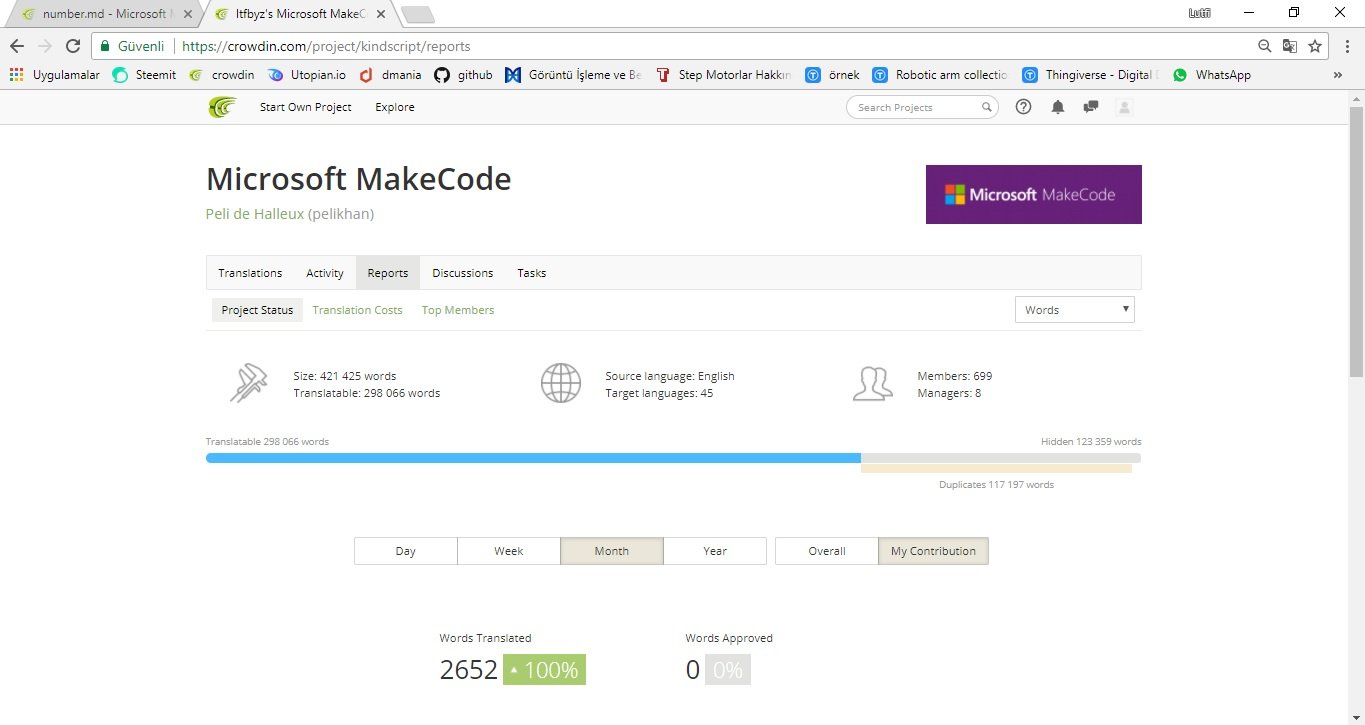Click Start Own Project link

tap(305, 107)
